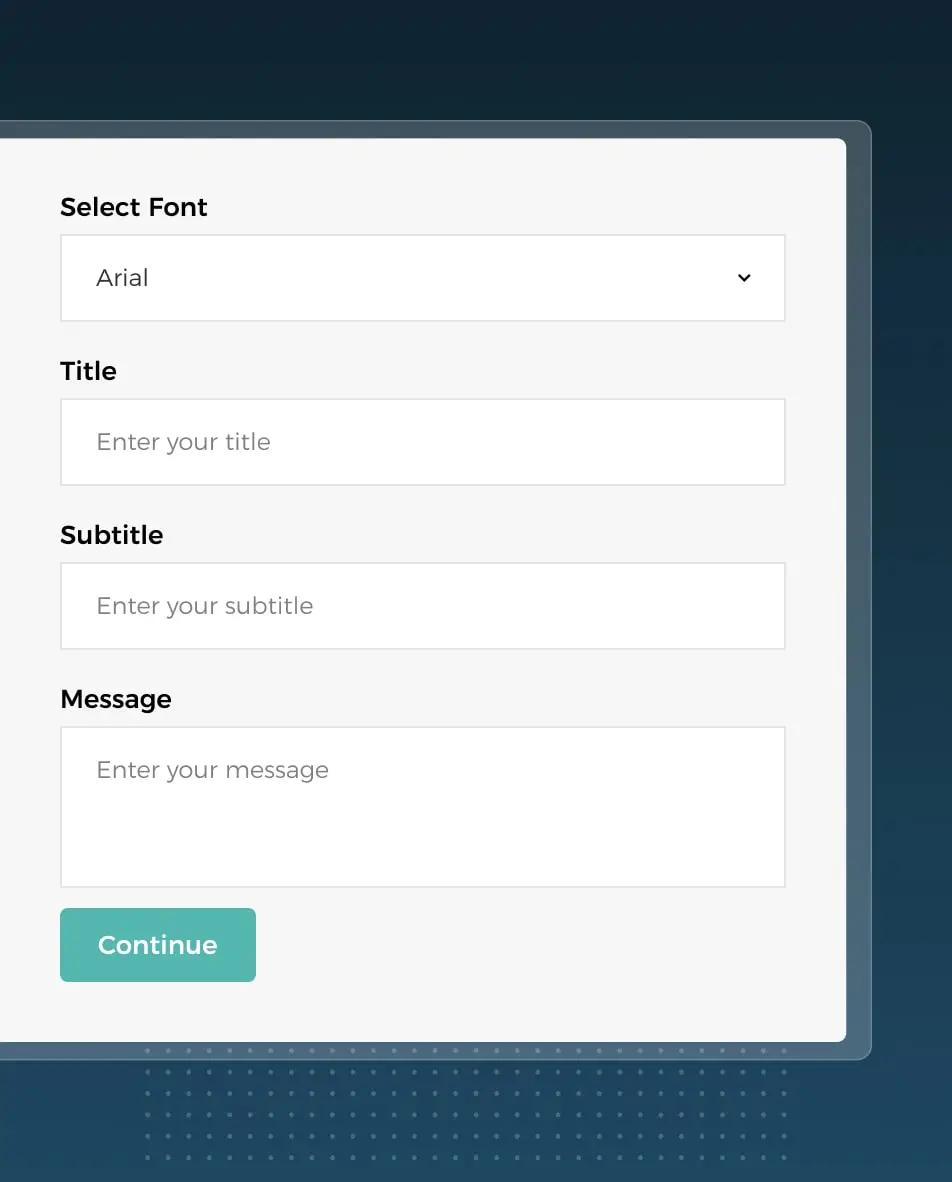Click the "Message" field label
The height and width of the screenshot is (1182, 952).
(116, 699)
